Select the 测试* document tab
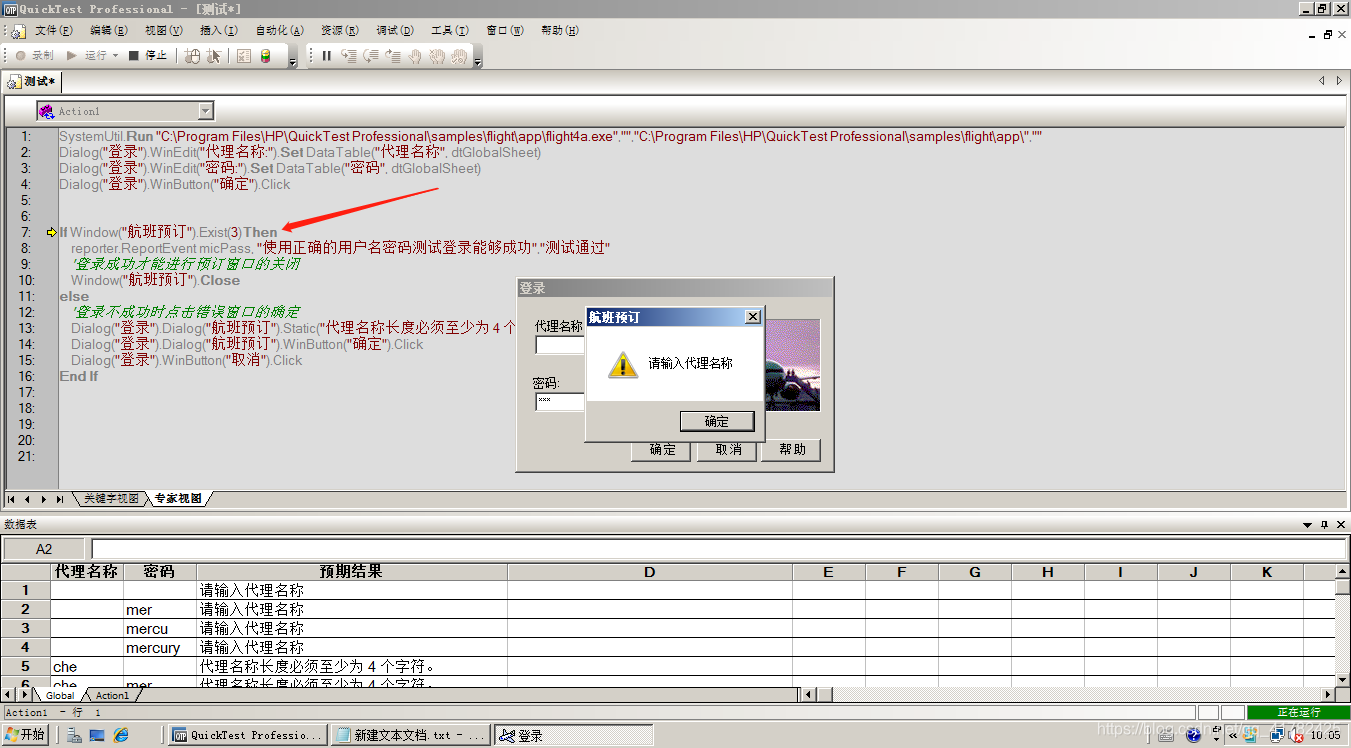Image resolution: width=1351 pixels, height=748 pixels. pyautogui.click(x=33, y=81)
